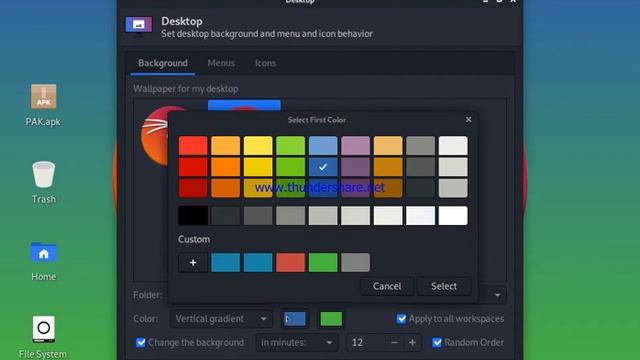Open the 'in minutes' interval dropdown
This screenshot has height=360, width=640.
(297, 342)
